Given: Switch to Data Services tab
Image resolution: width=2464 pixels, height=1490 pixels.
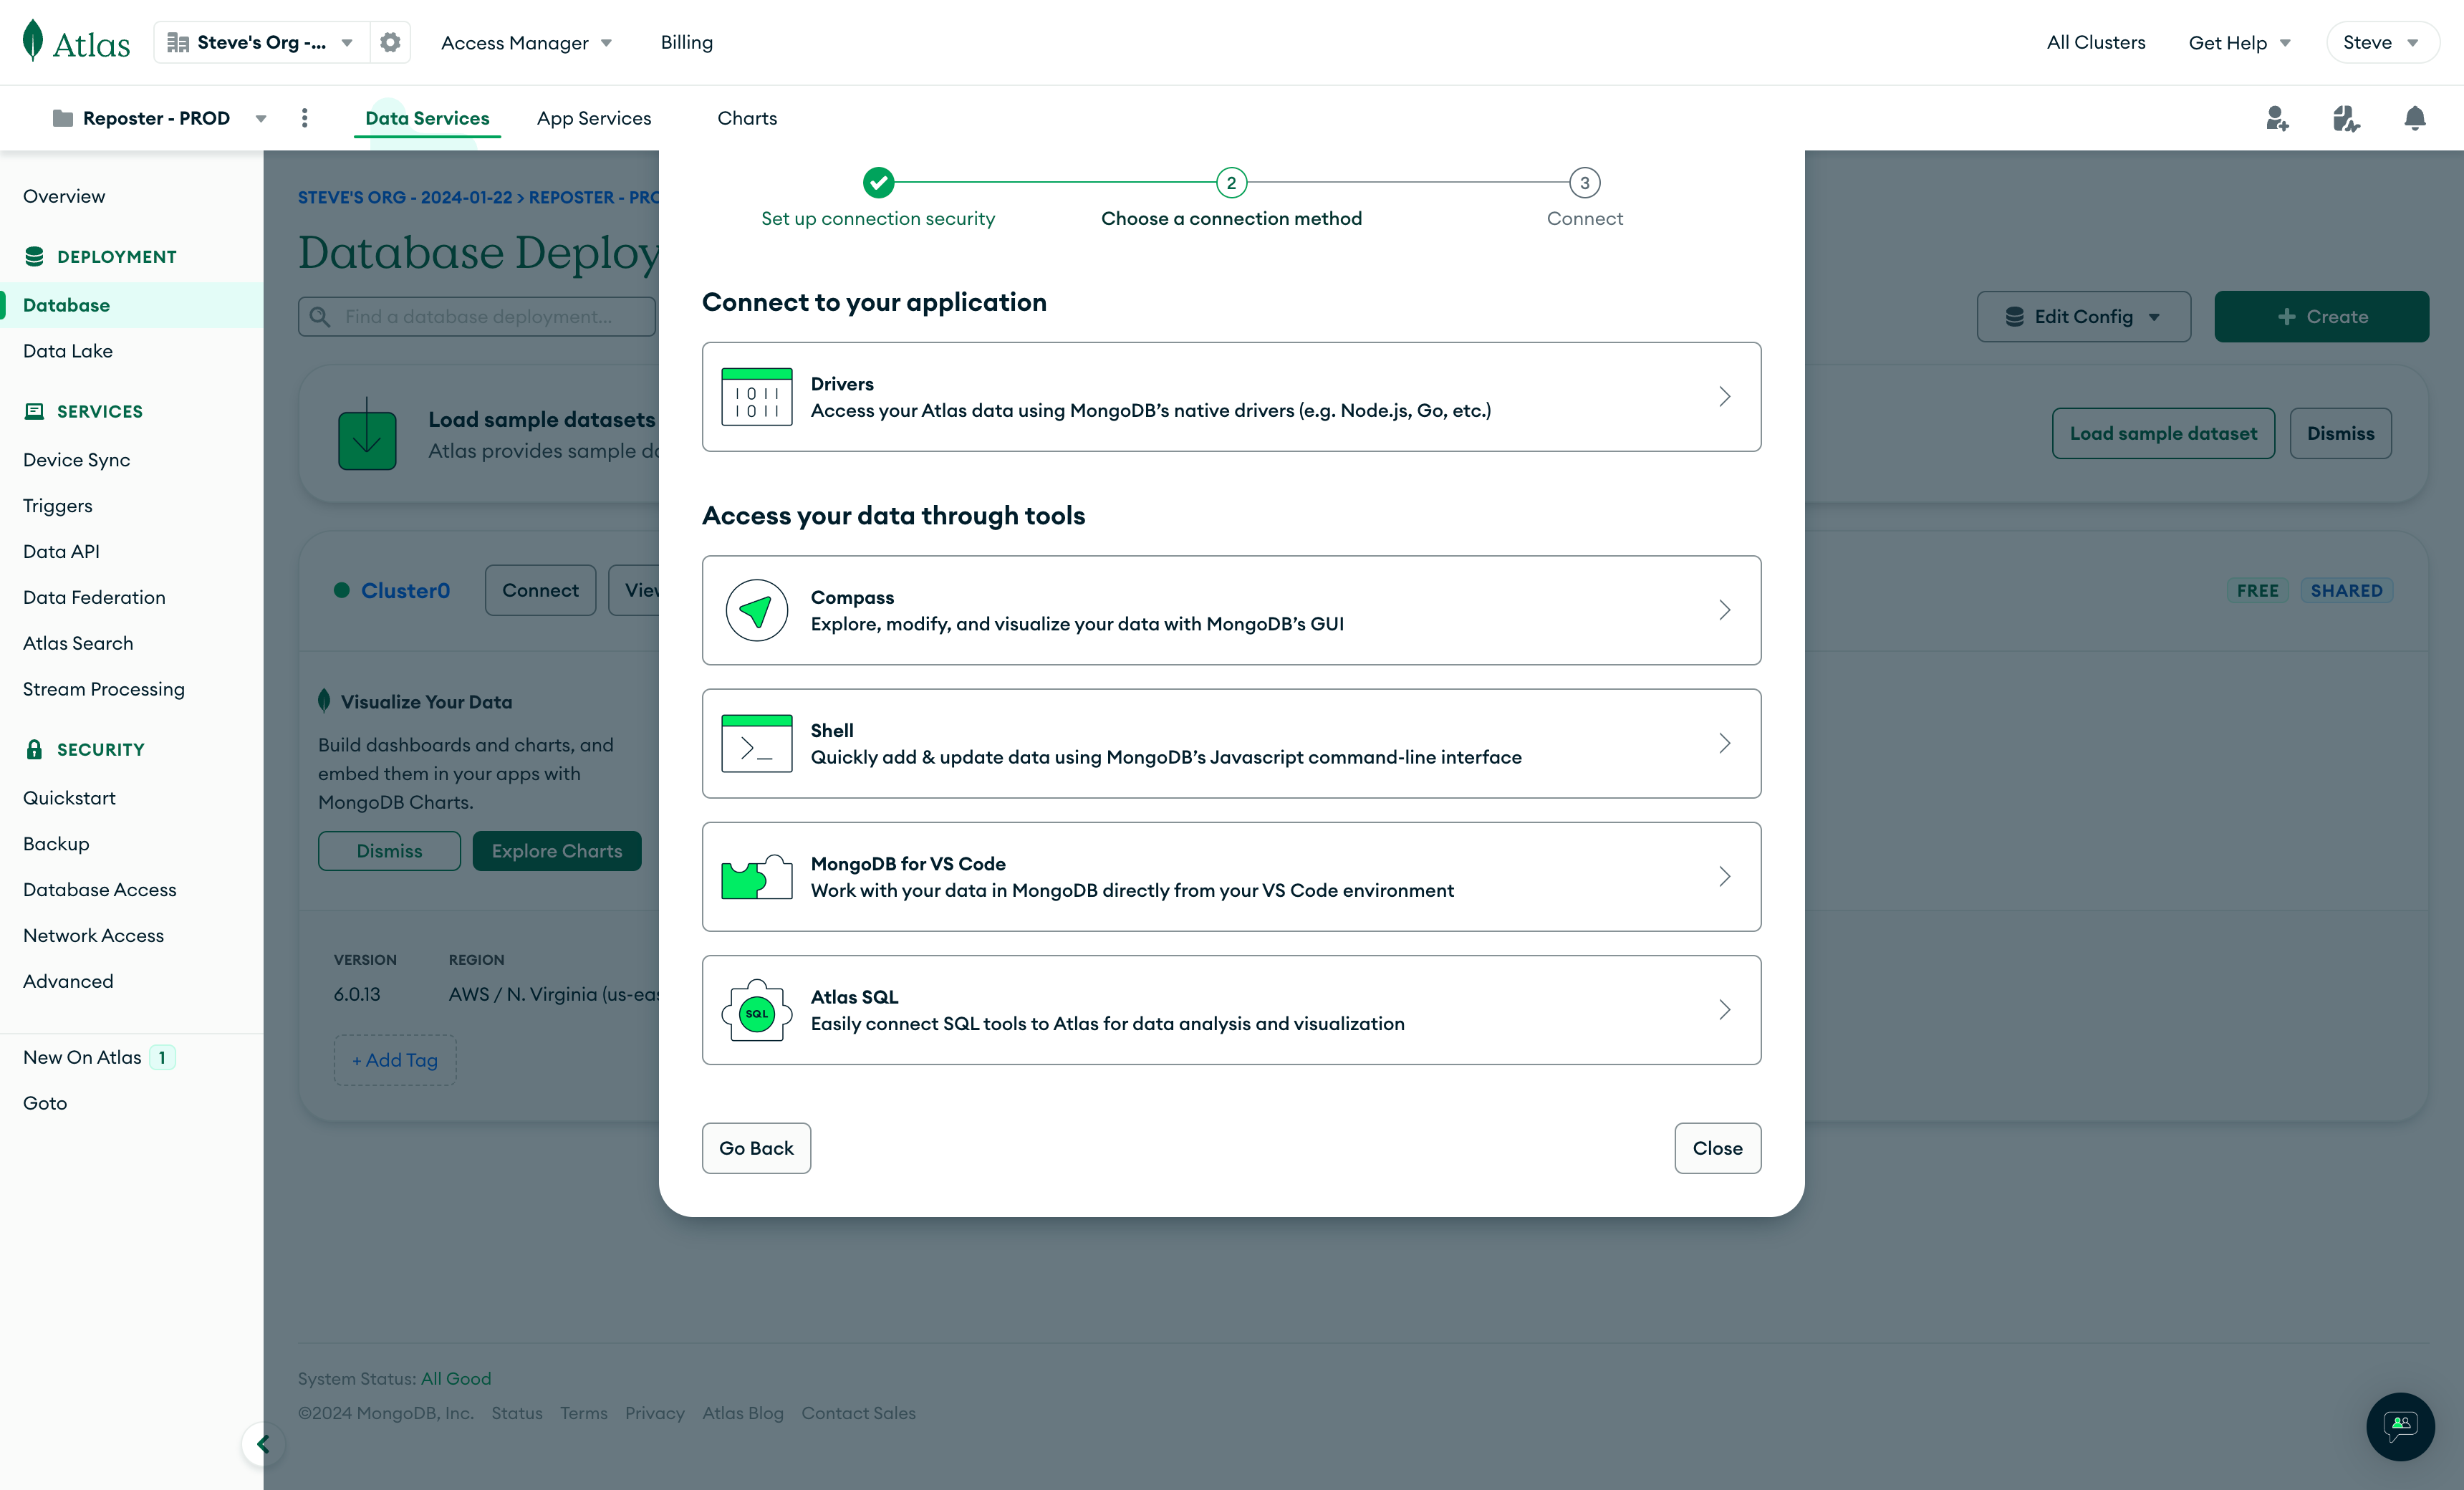Looking at the screenshot, I should point(427,118).
